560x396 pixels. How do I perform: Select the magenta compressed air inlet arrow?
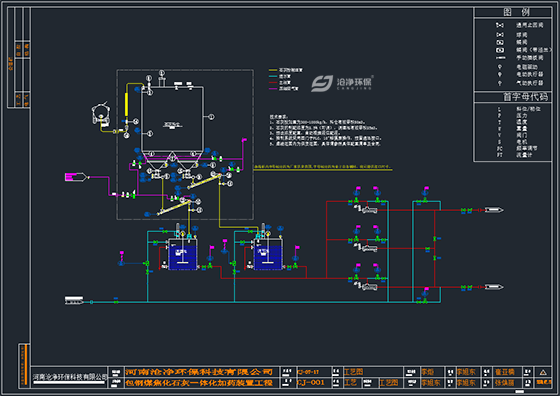click(x=76, y=177)
